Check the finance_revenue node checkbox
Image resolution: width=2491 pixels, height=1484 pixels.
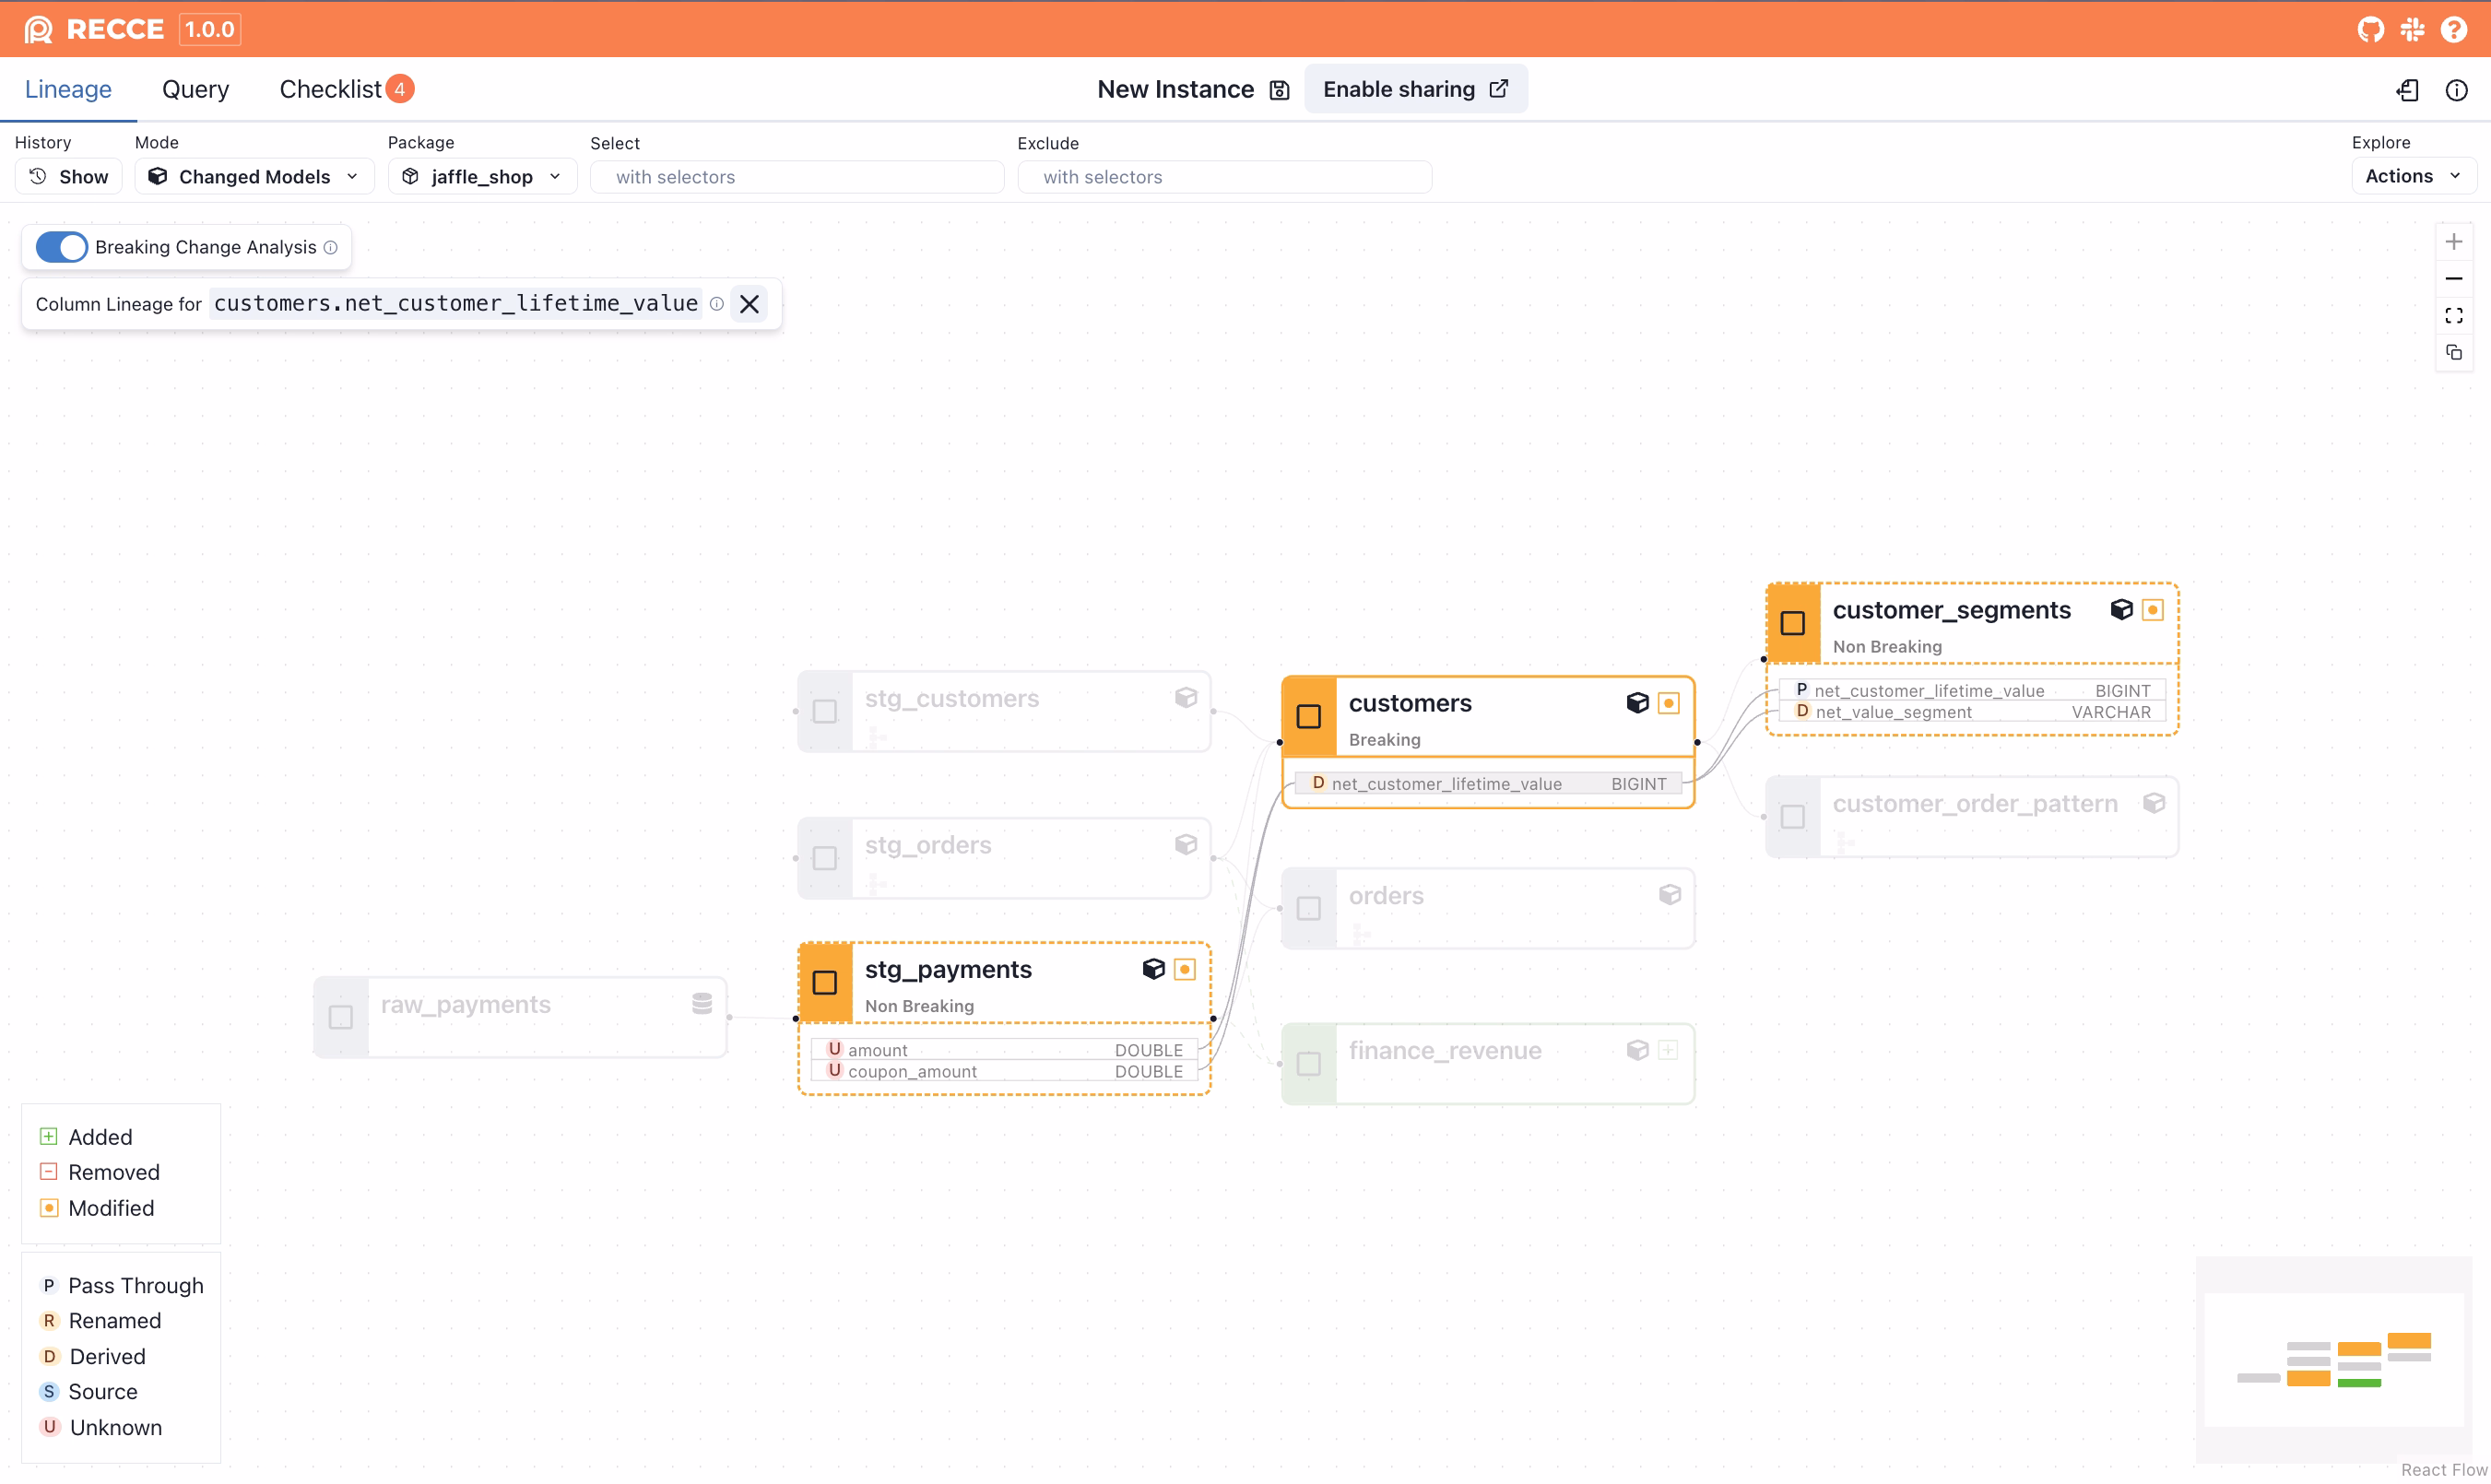pos(1308,1064)
